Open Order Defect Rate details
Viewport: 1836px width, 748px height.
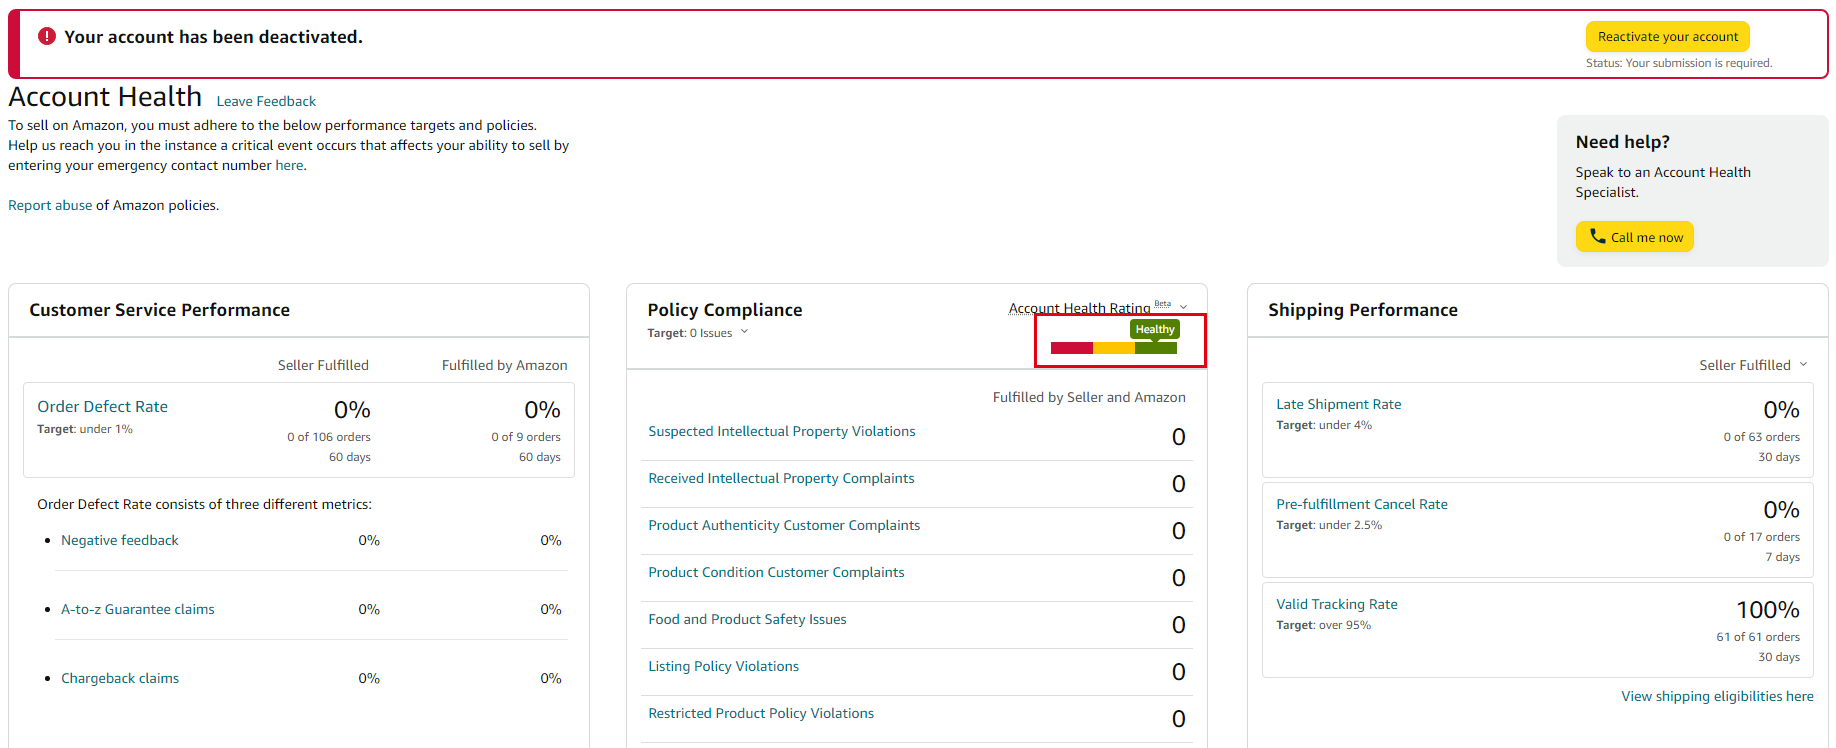pyautogui.click(x=102, y=406)
